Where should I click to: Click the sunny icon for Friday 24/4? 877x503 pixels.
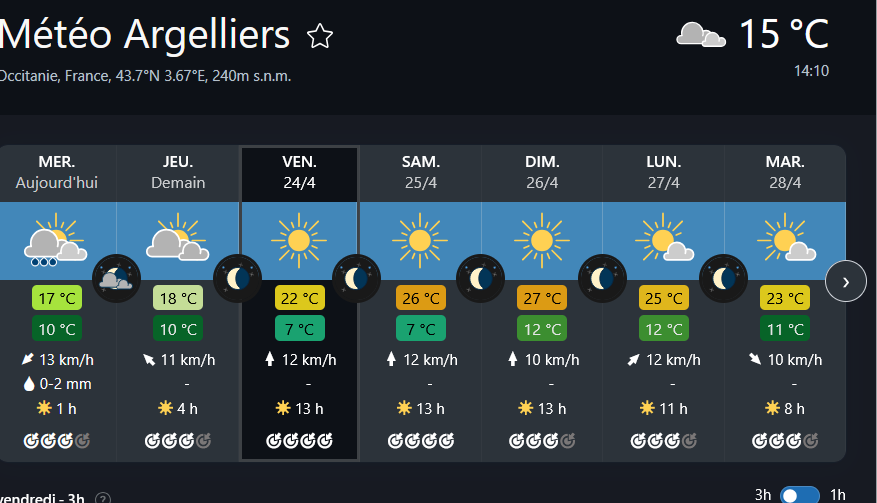299,240
